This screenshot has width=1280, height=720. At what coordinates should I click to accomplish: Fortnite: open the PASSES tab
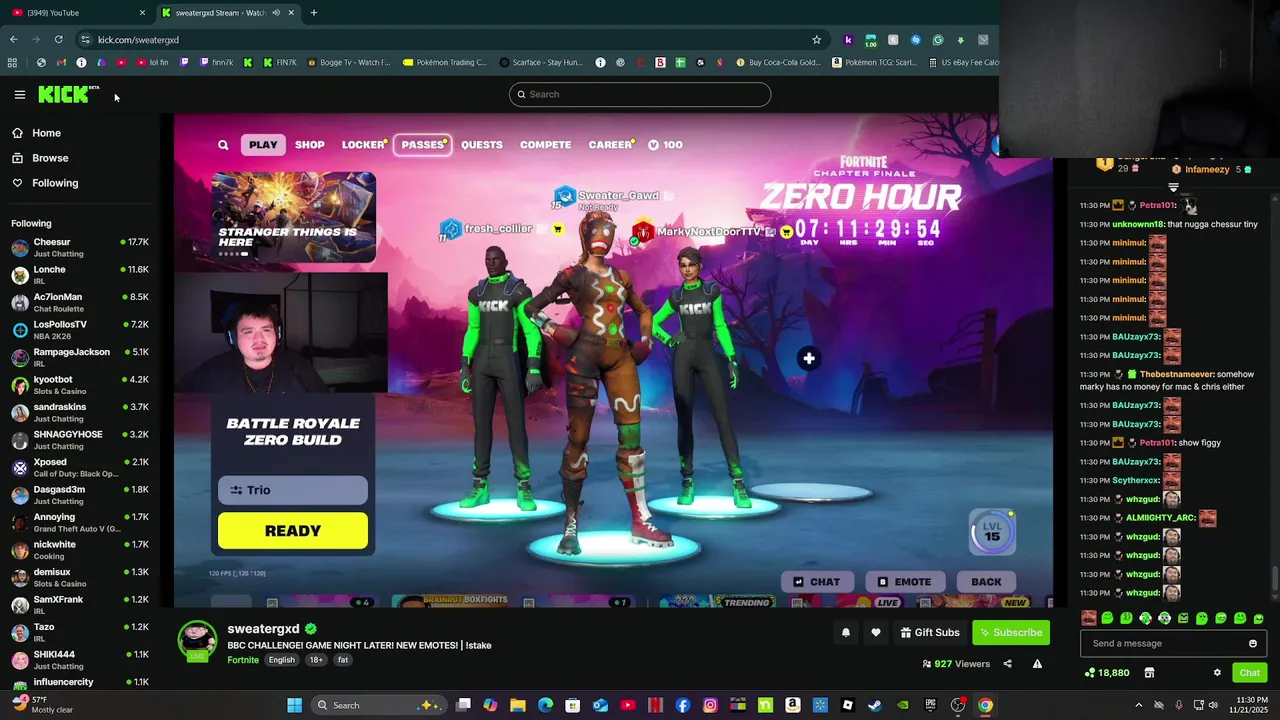tap(422, 145)
